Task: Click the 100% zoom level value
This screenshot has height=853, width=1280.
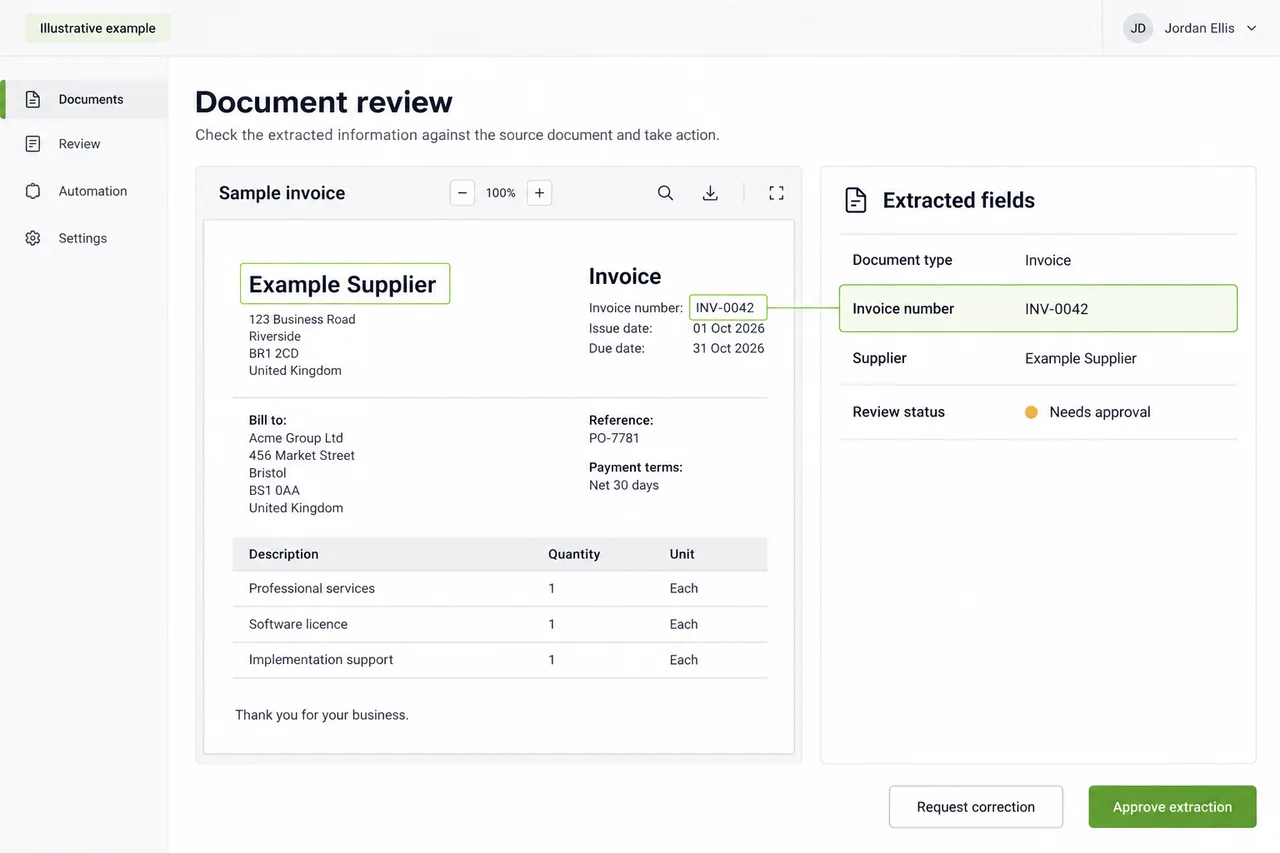Action: pyautogui.click(x=501, y=193)
